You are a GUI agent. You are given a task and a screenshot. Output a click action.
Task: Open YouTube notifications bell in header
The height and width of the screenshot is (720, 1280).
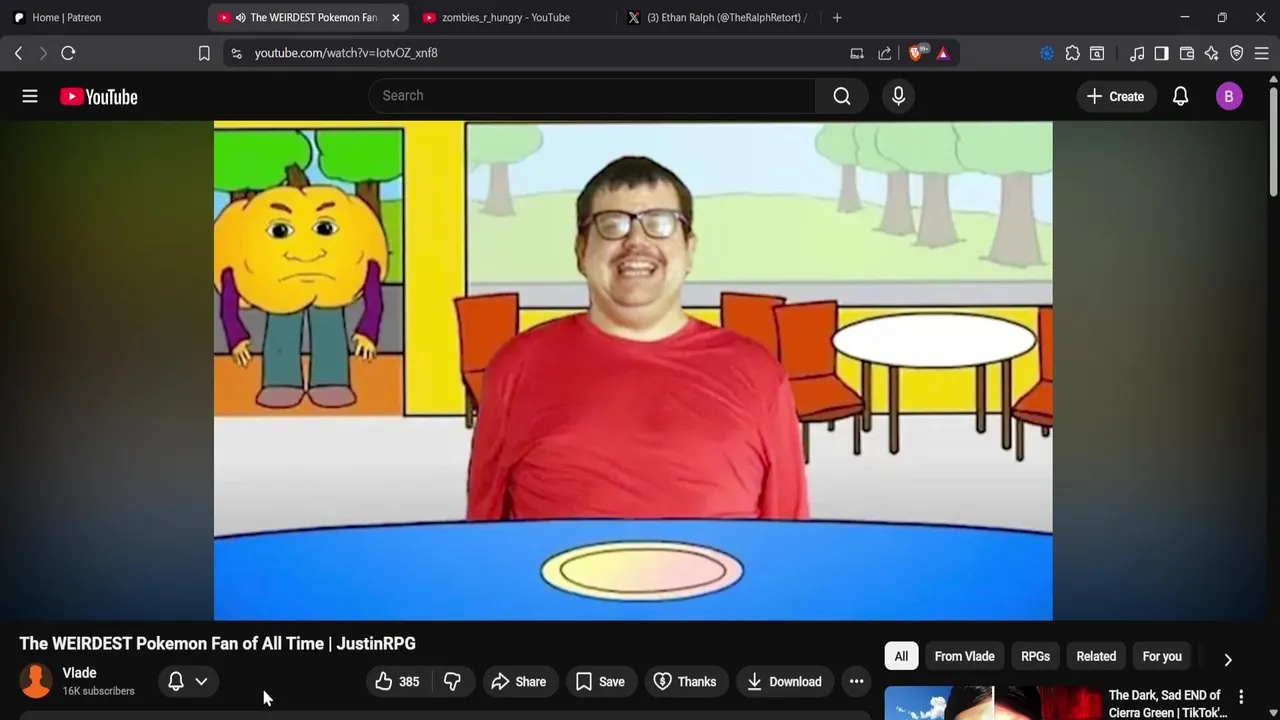coord(1180,96)
